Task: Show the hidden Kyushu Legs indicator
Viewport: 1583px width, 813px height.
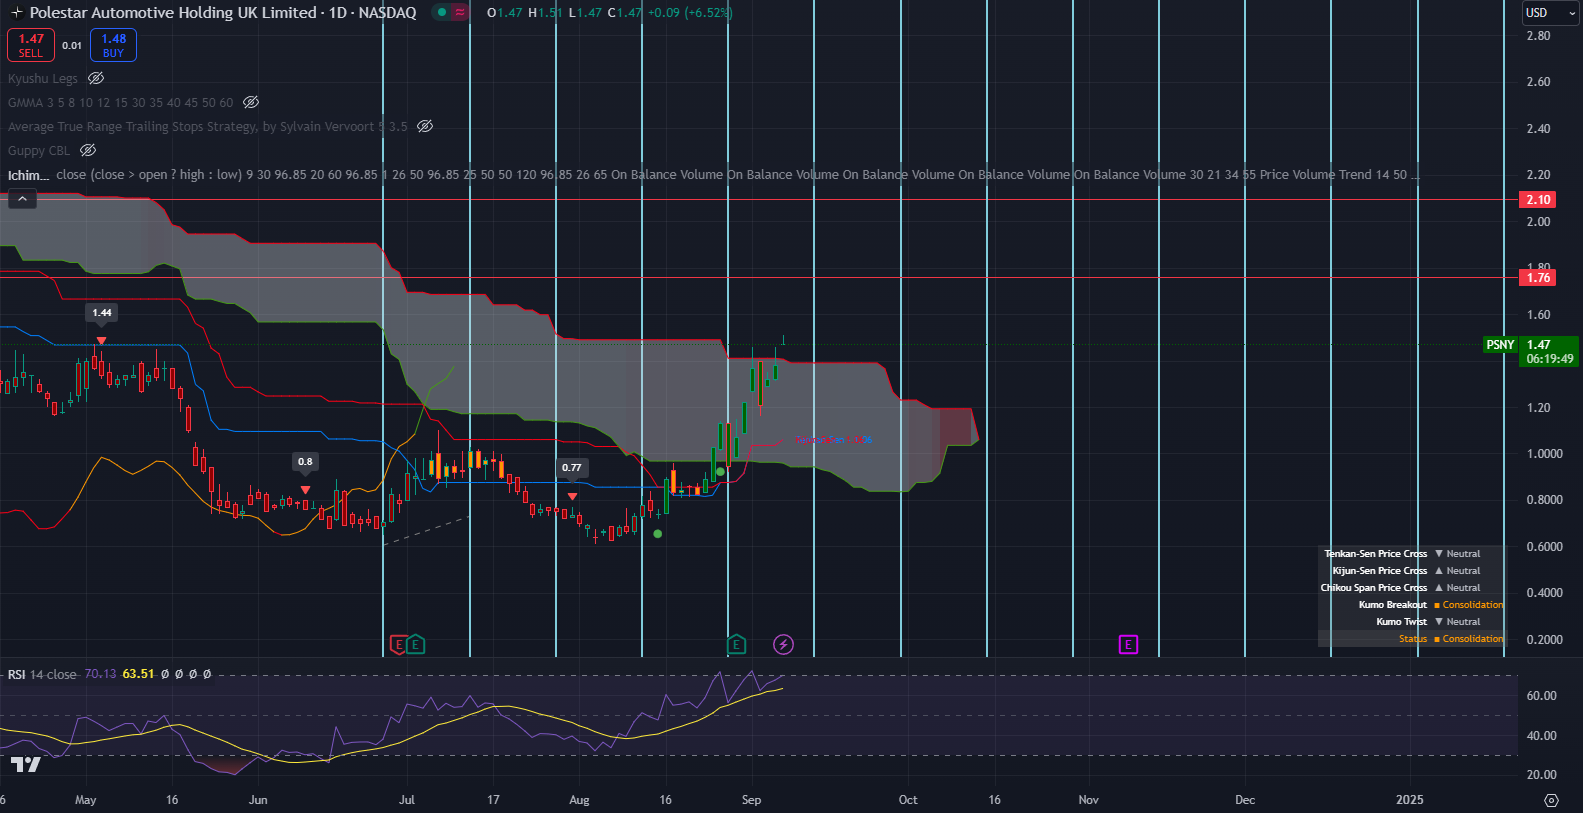Action: (96, 78)
